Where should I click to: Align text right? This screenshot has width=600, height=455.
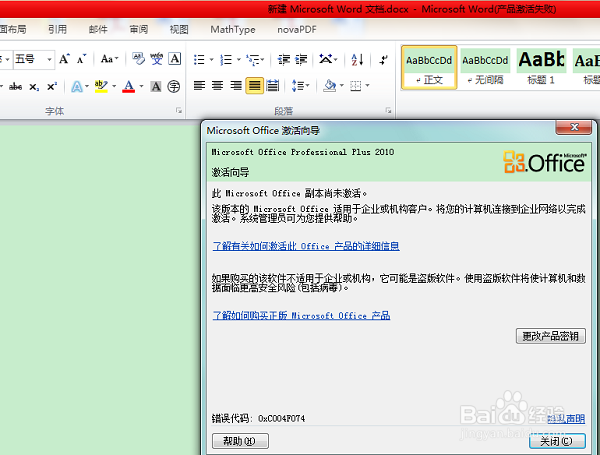coord(236,86)
